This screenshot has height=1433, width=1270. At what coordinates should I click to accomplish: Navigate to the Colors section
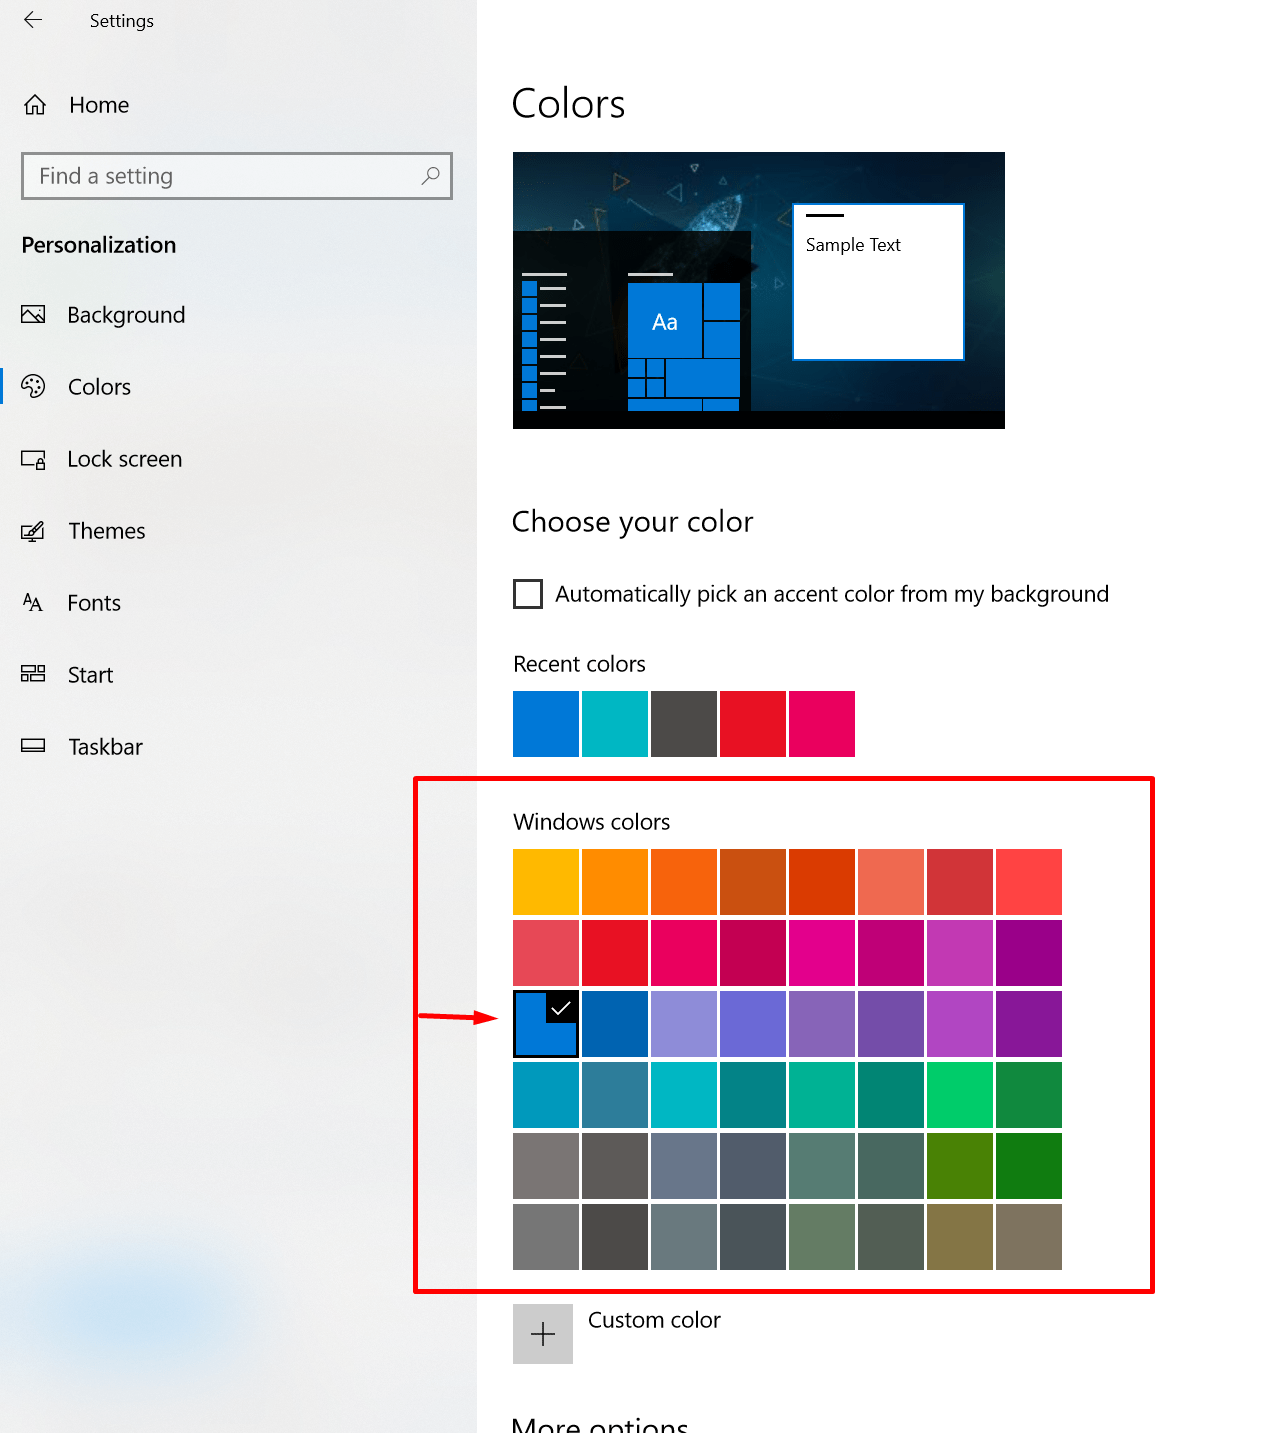point(98,386)
